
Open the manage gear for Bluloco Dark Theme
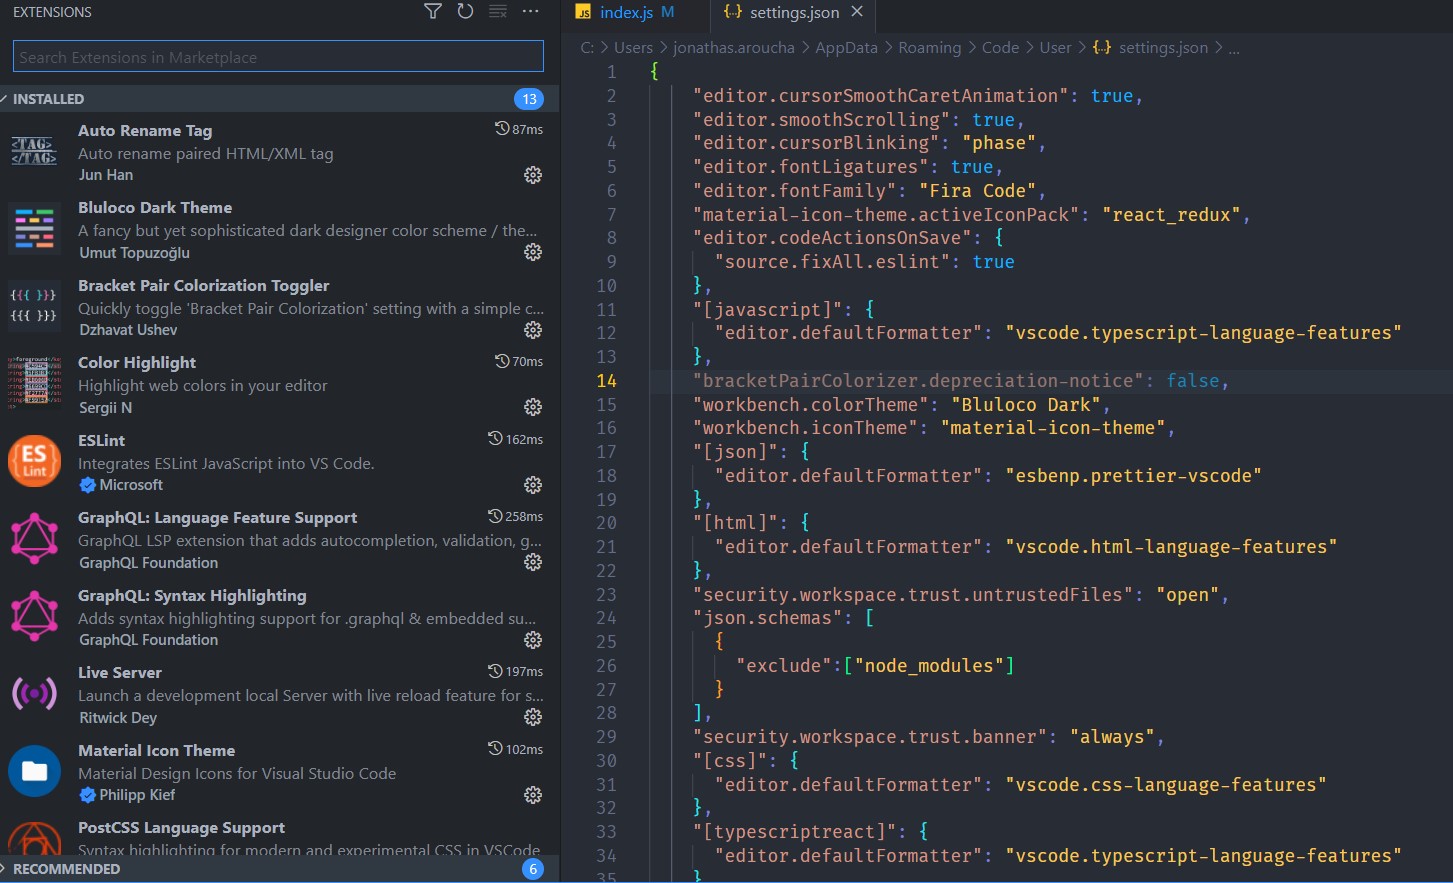point(533,252)
